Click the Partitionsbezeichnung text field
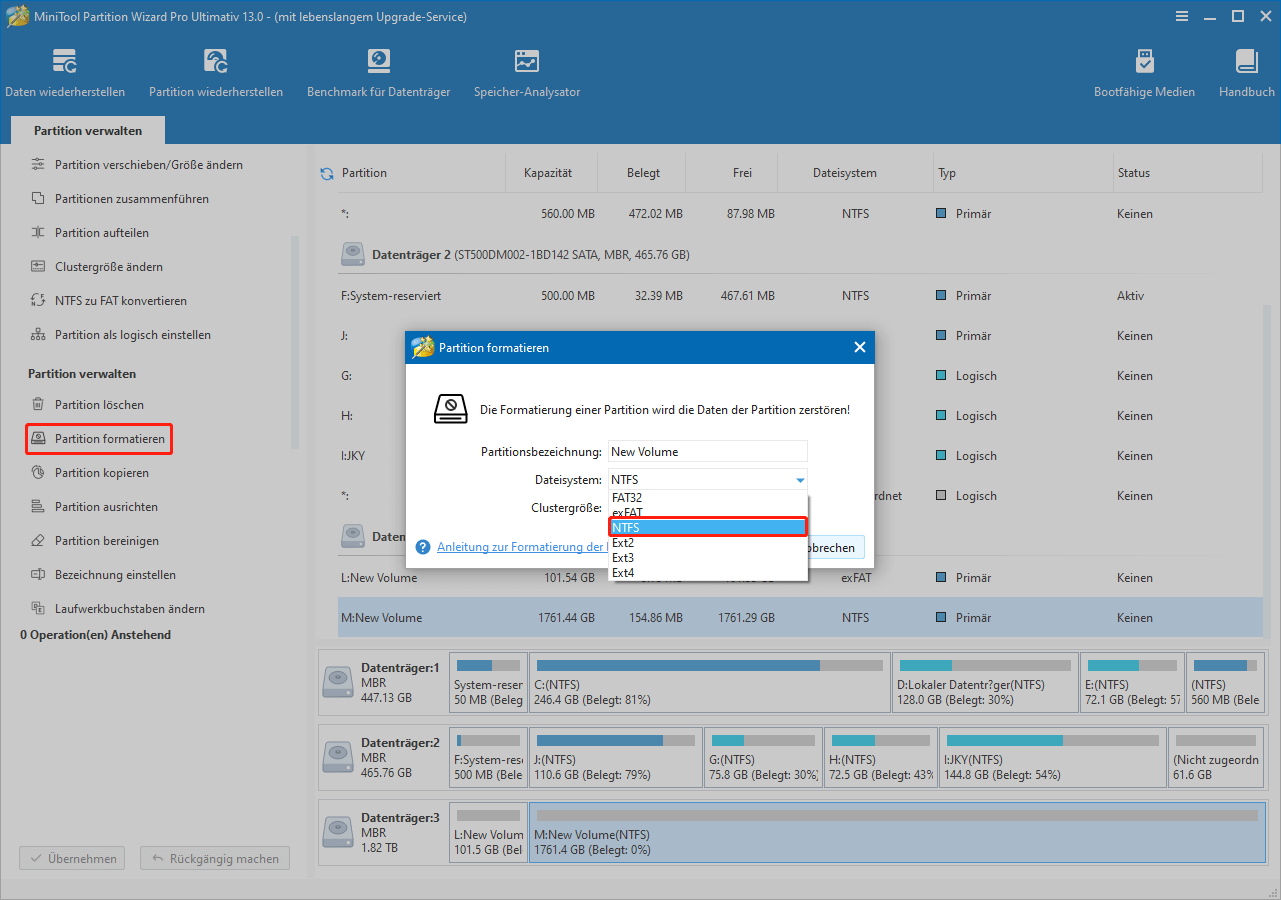The image size is (1281, 900). point(707,452)
